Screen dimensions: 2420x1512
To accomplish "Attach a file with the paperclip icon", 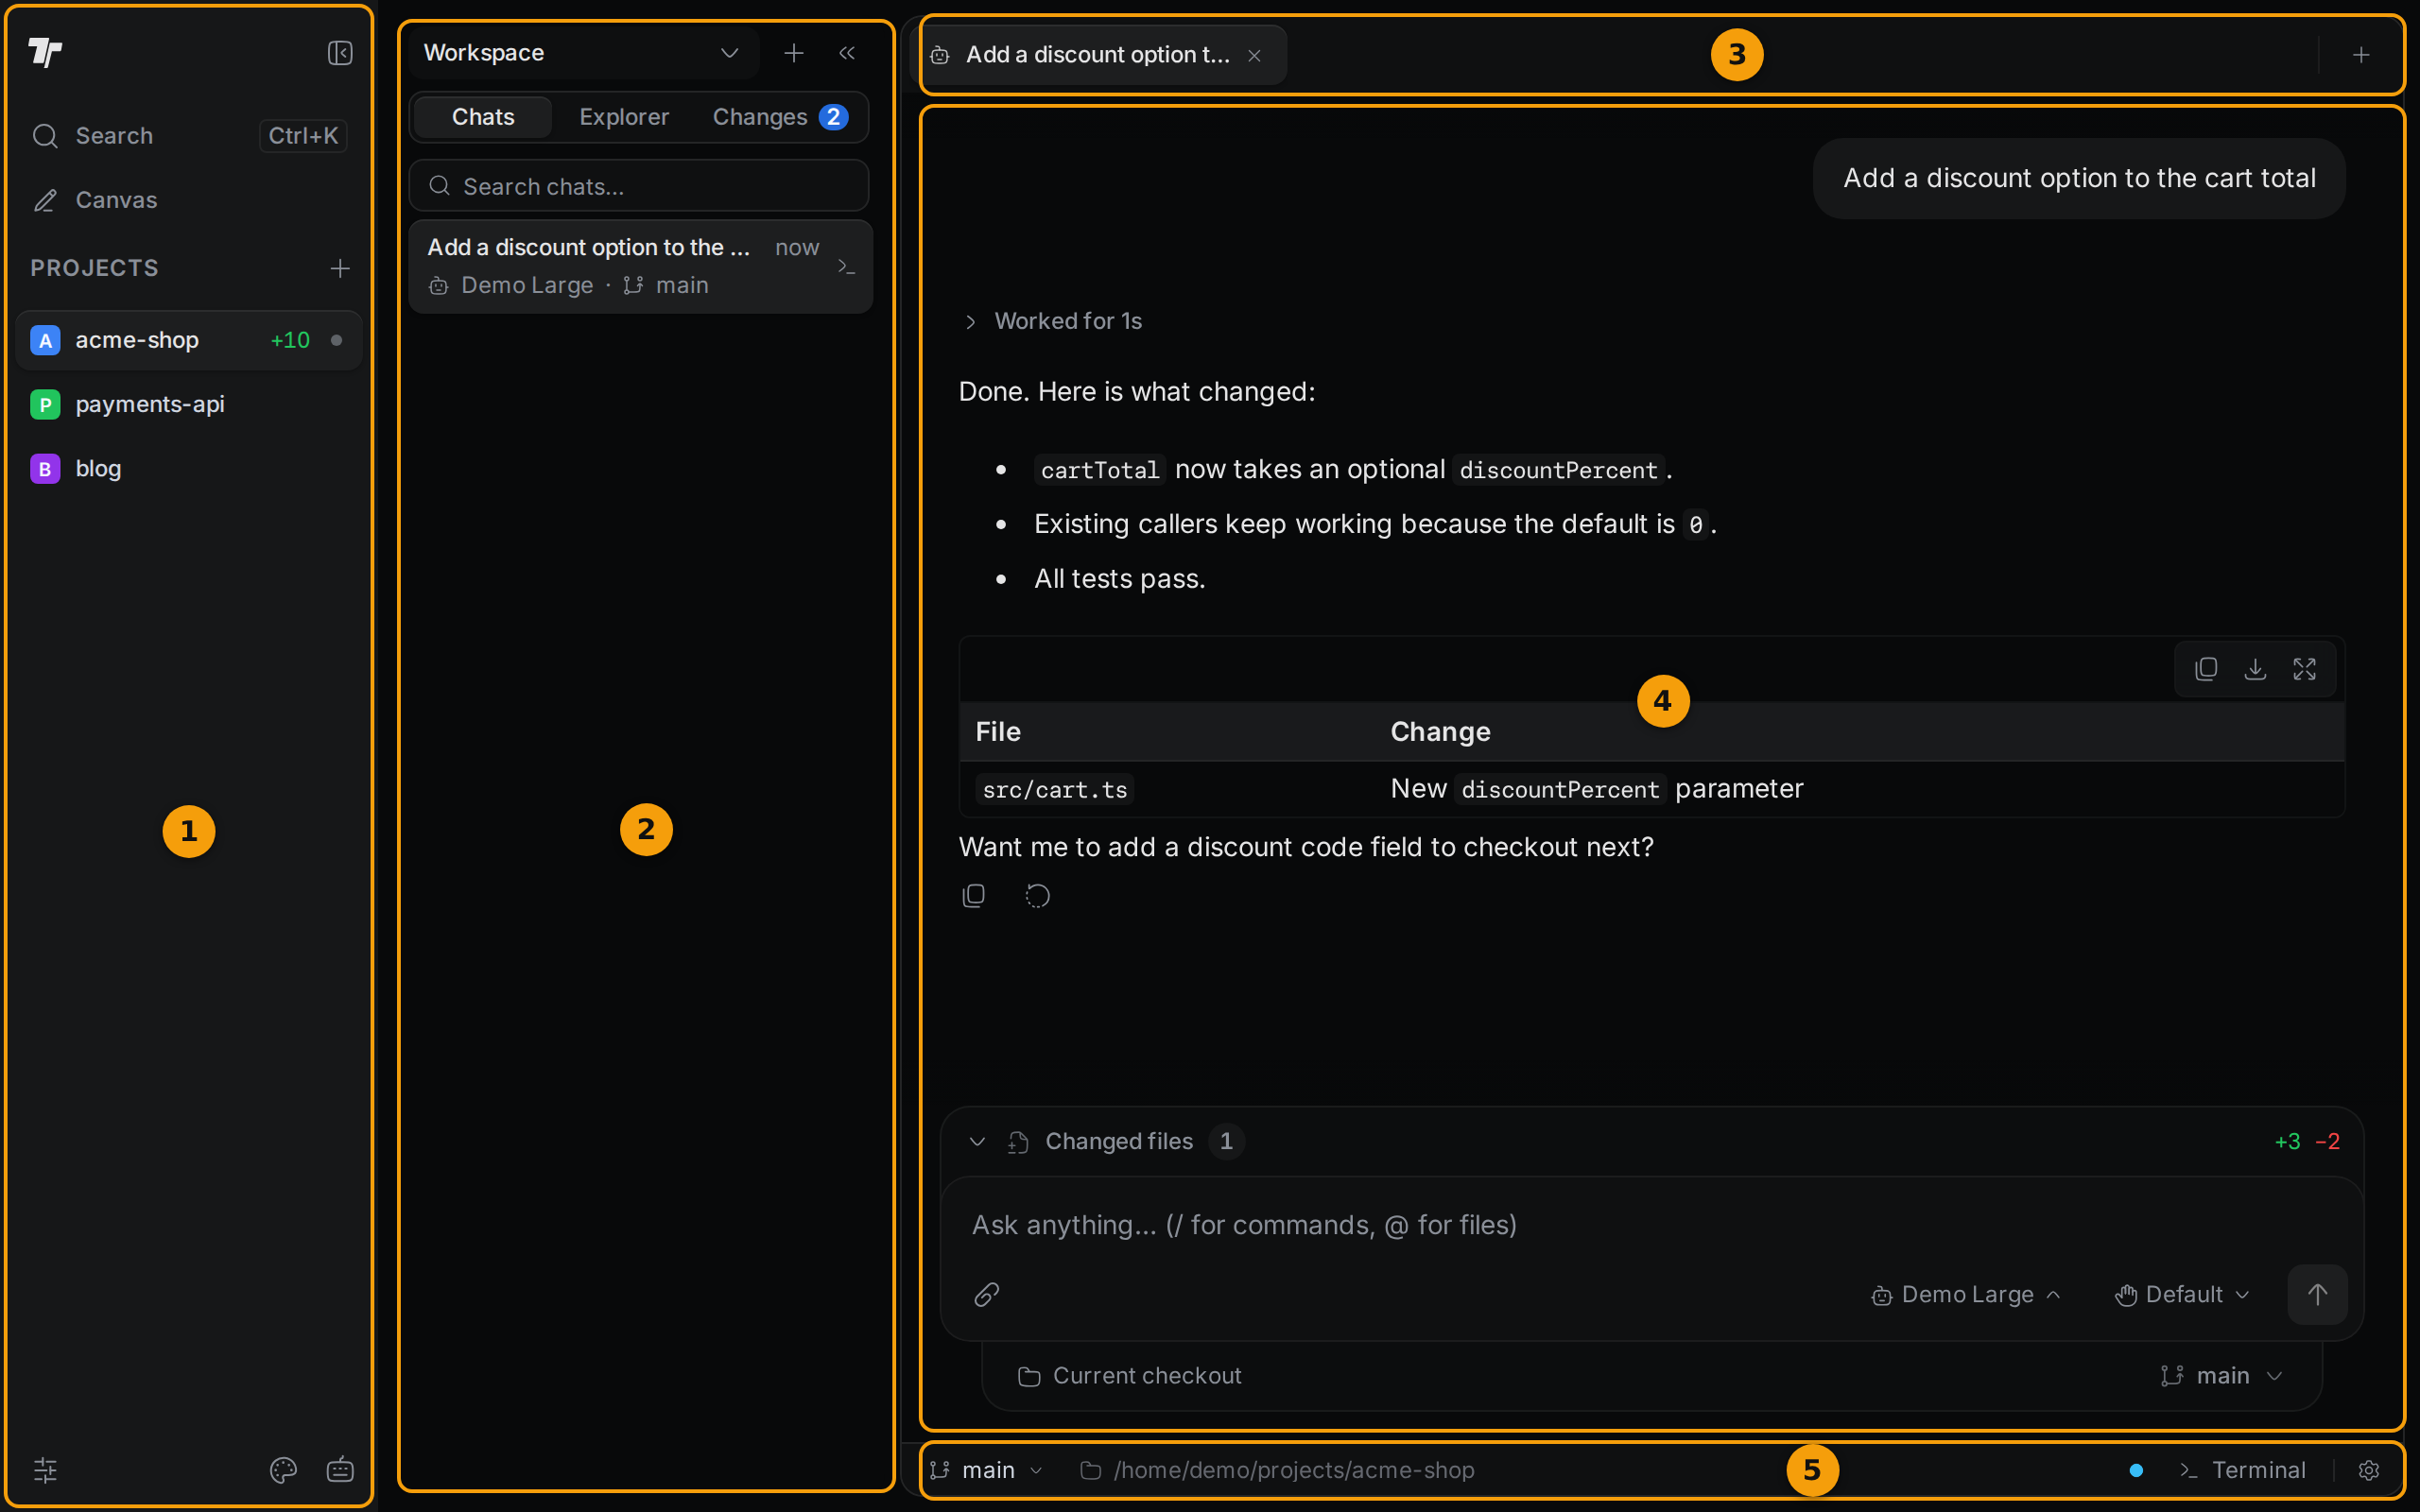I will point(987,1295).
